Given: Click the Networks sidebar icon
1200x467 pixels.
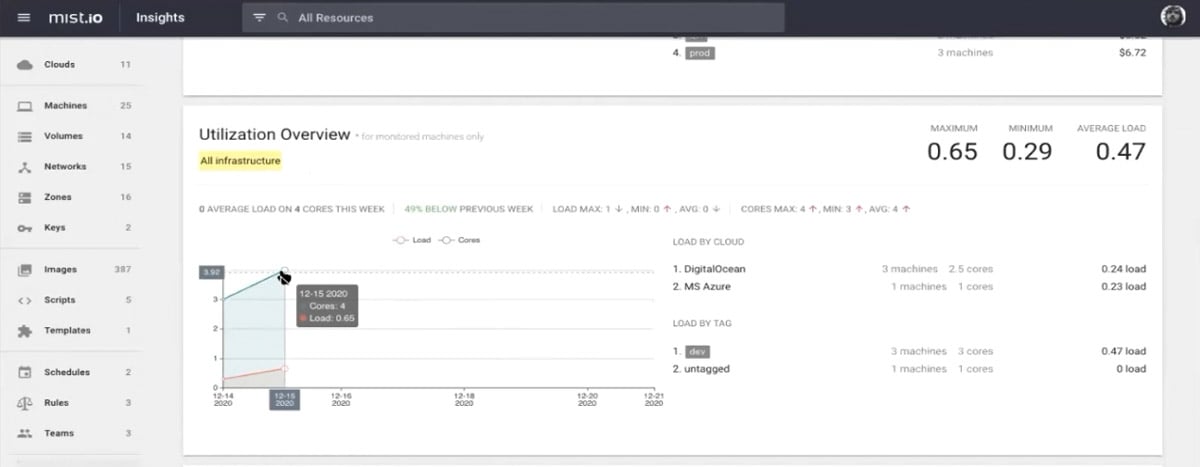Looking at the screenshot, I should click(25, 167).
